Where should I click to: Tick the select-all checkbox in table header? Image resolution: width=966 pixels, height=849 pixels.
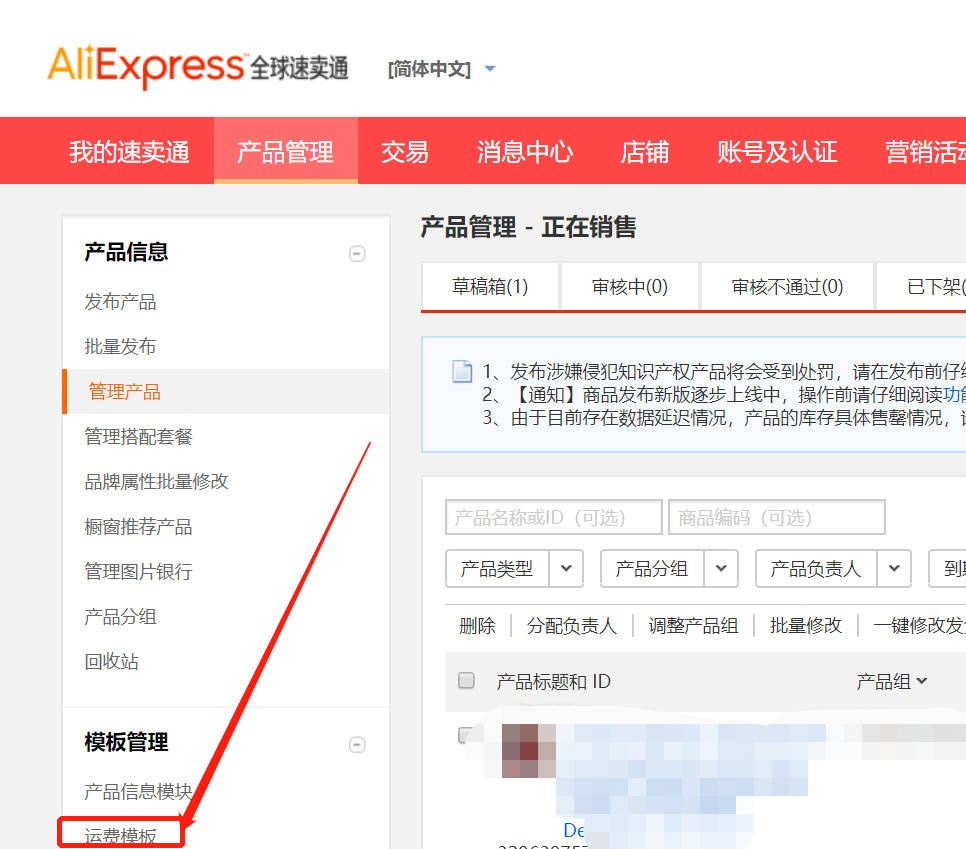[466, 681]
